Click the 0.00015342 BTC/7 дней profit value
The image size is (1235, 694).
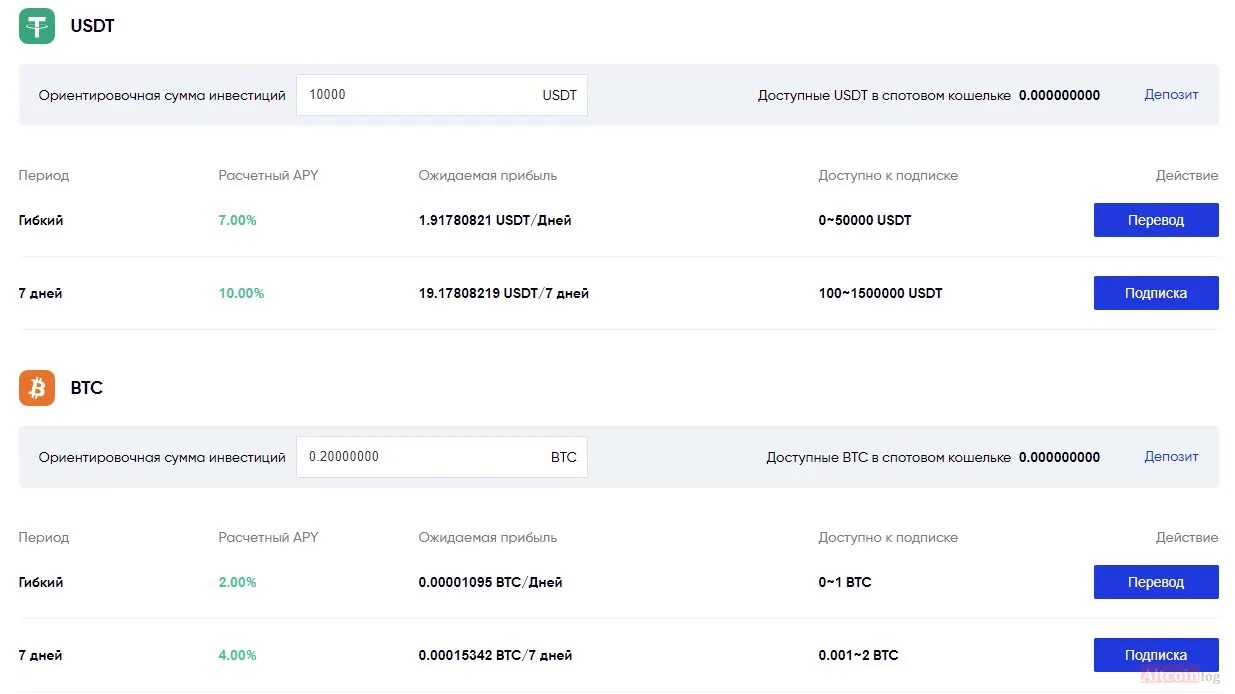(x=495, y=655)
